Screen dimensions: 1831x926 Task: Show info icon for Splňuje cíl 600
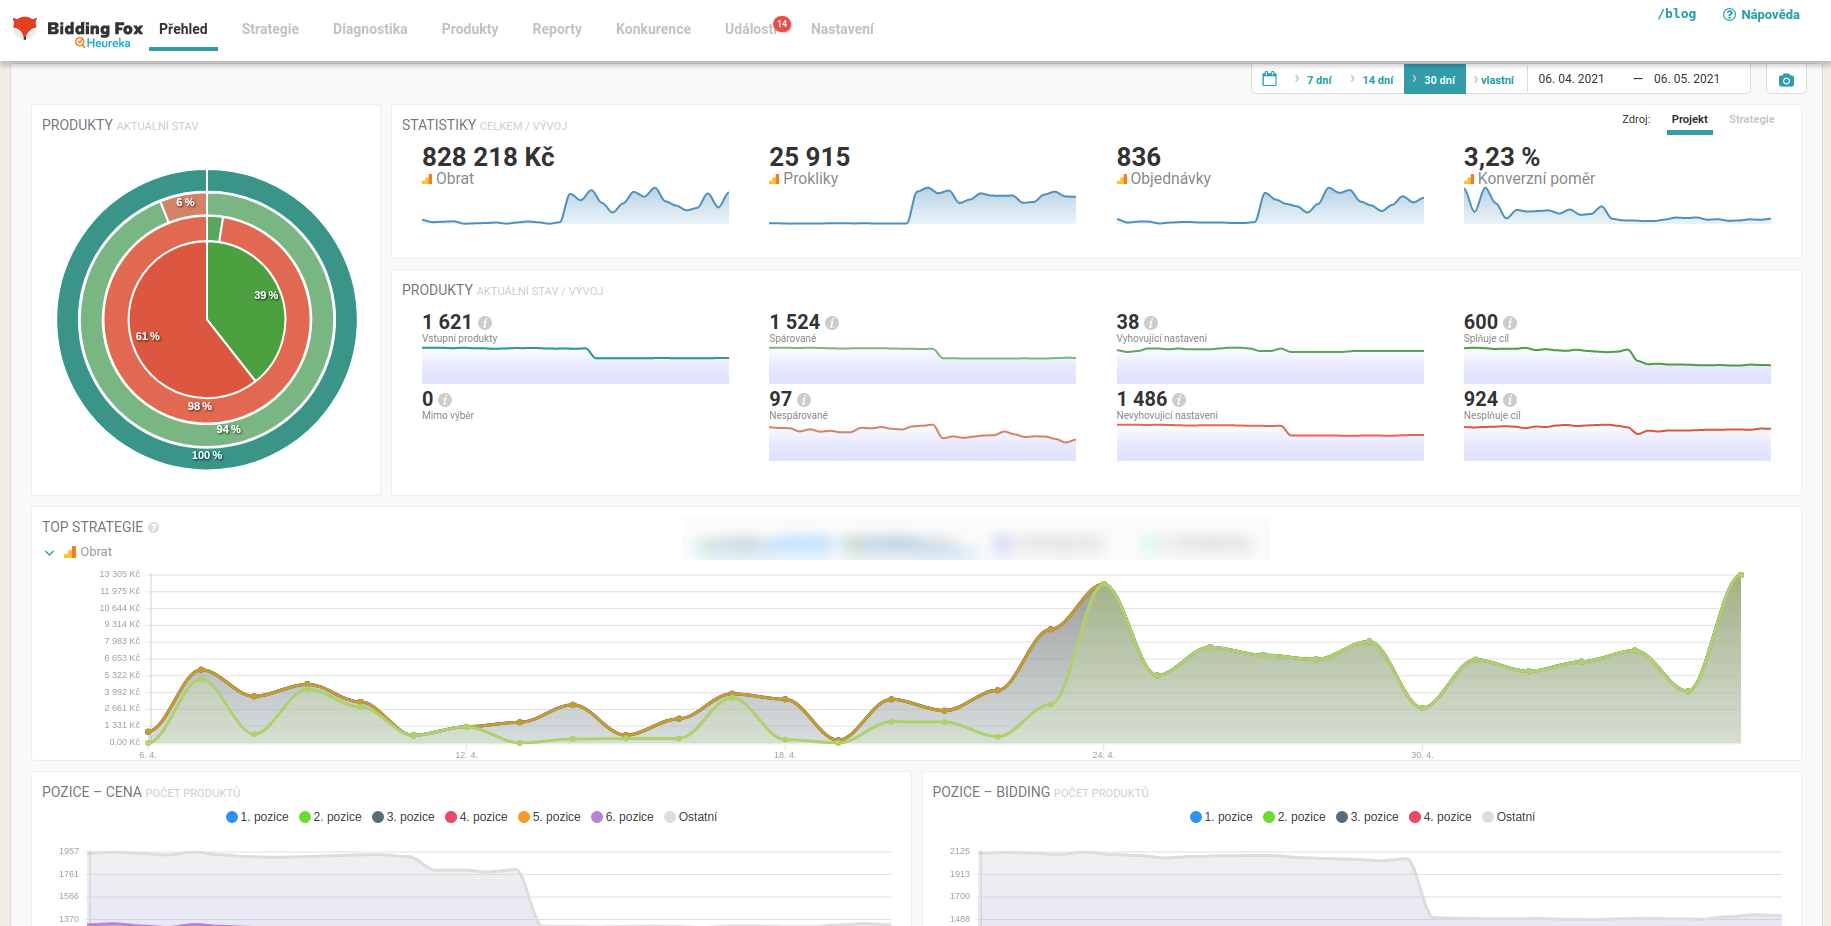[x=1510, y=323]
